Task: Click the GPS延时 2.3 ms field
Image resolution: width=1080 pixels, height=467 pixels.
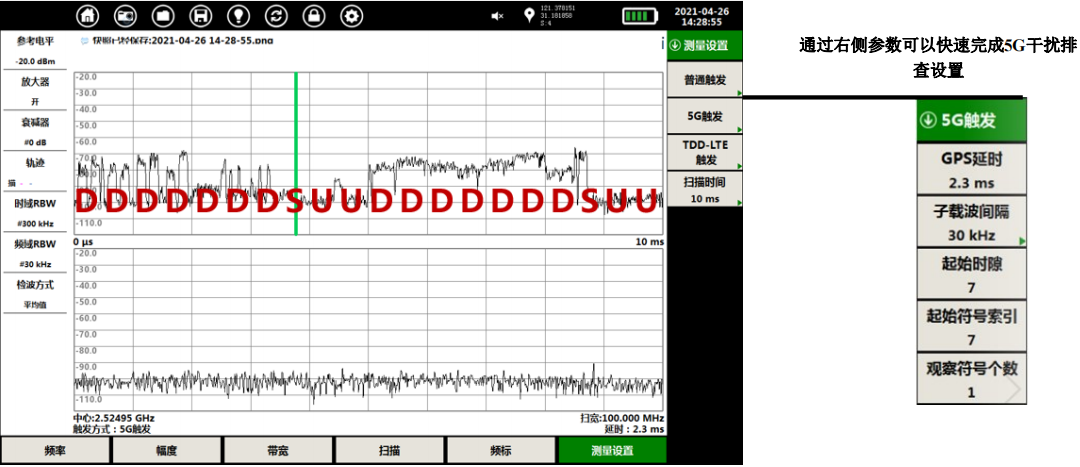Action: 971,169
